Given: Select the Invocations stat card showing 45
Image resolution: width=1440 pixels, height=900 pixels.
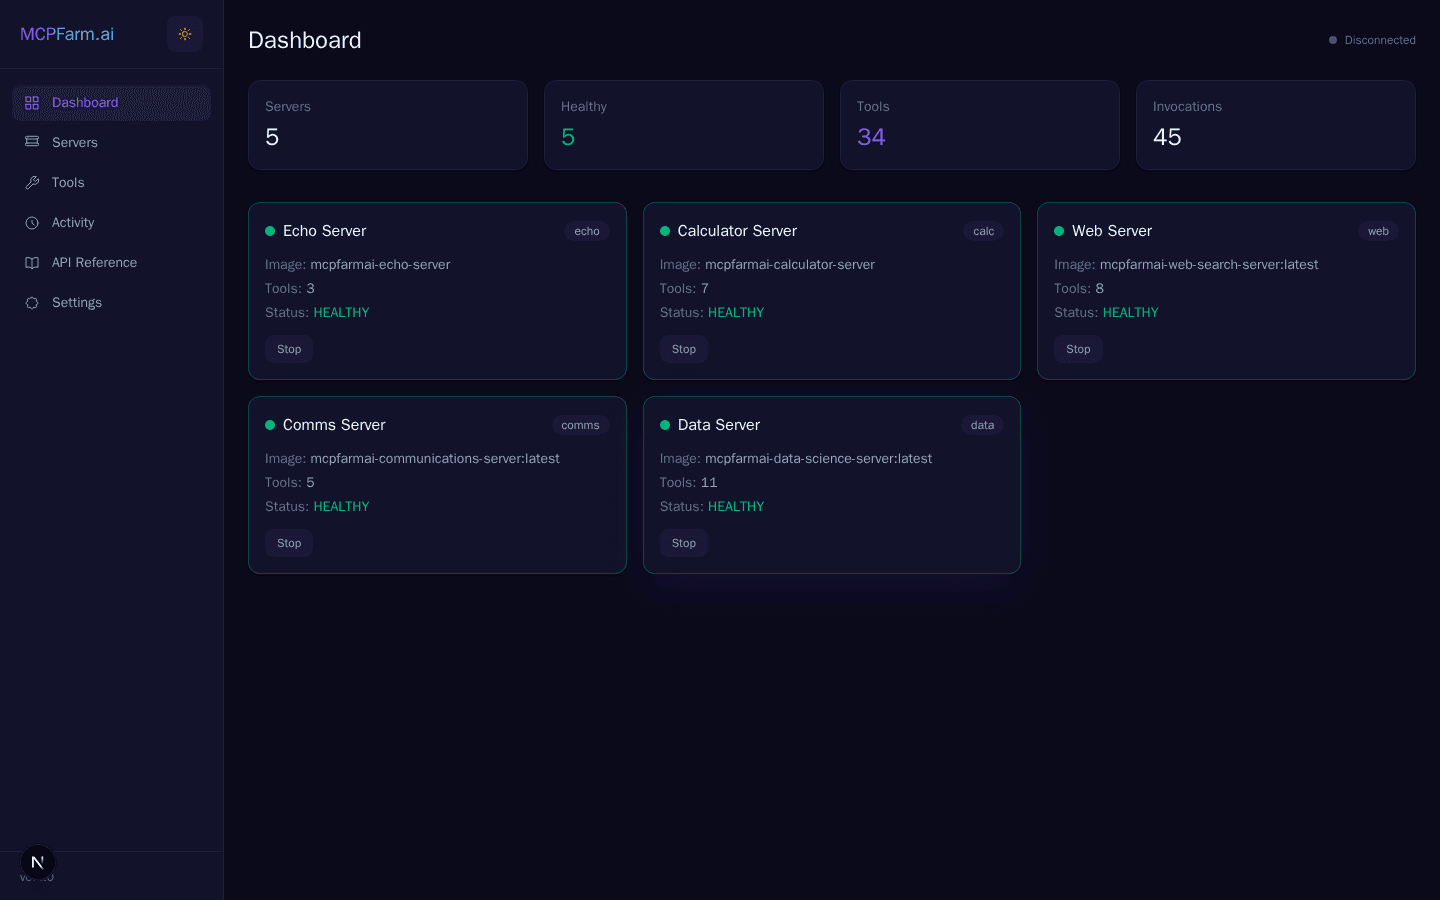Looking at the screenshot, I should [1276, 124].
